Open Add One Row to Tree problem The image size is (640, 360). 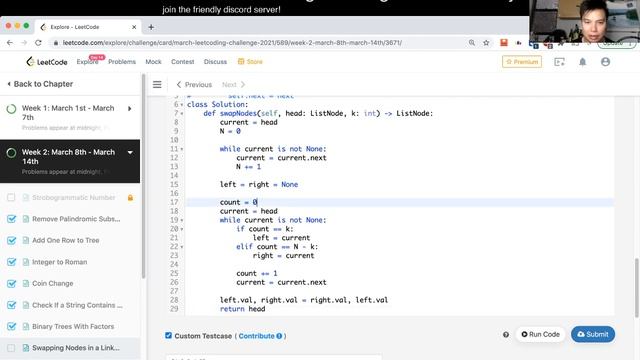(x=66, y=240)
